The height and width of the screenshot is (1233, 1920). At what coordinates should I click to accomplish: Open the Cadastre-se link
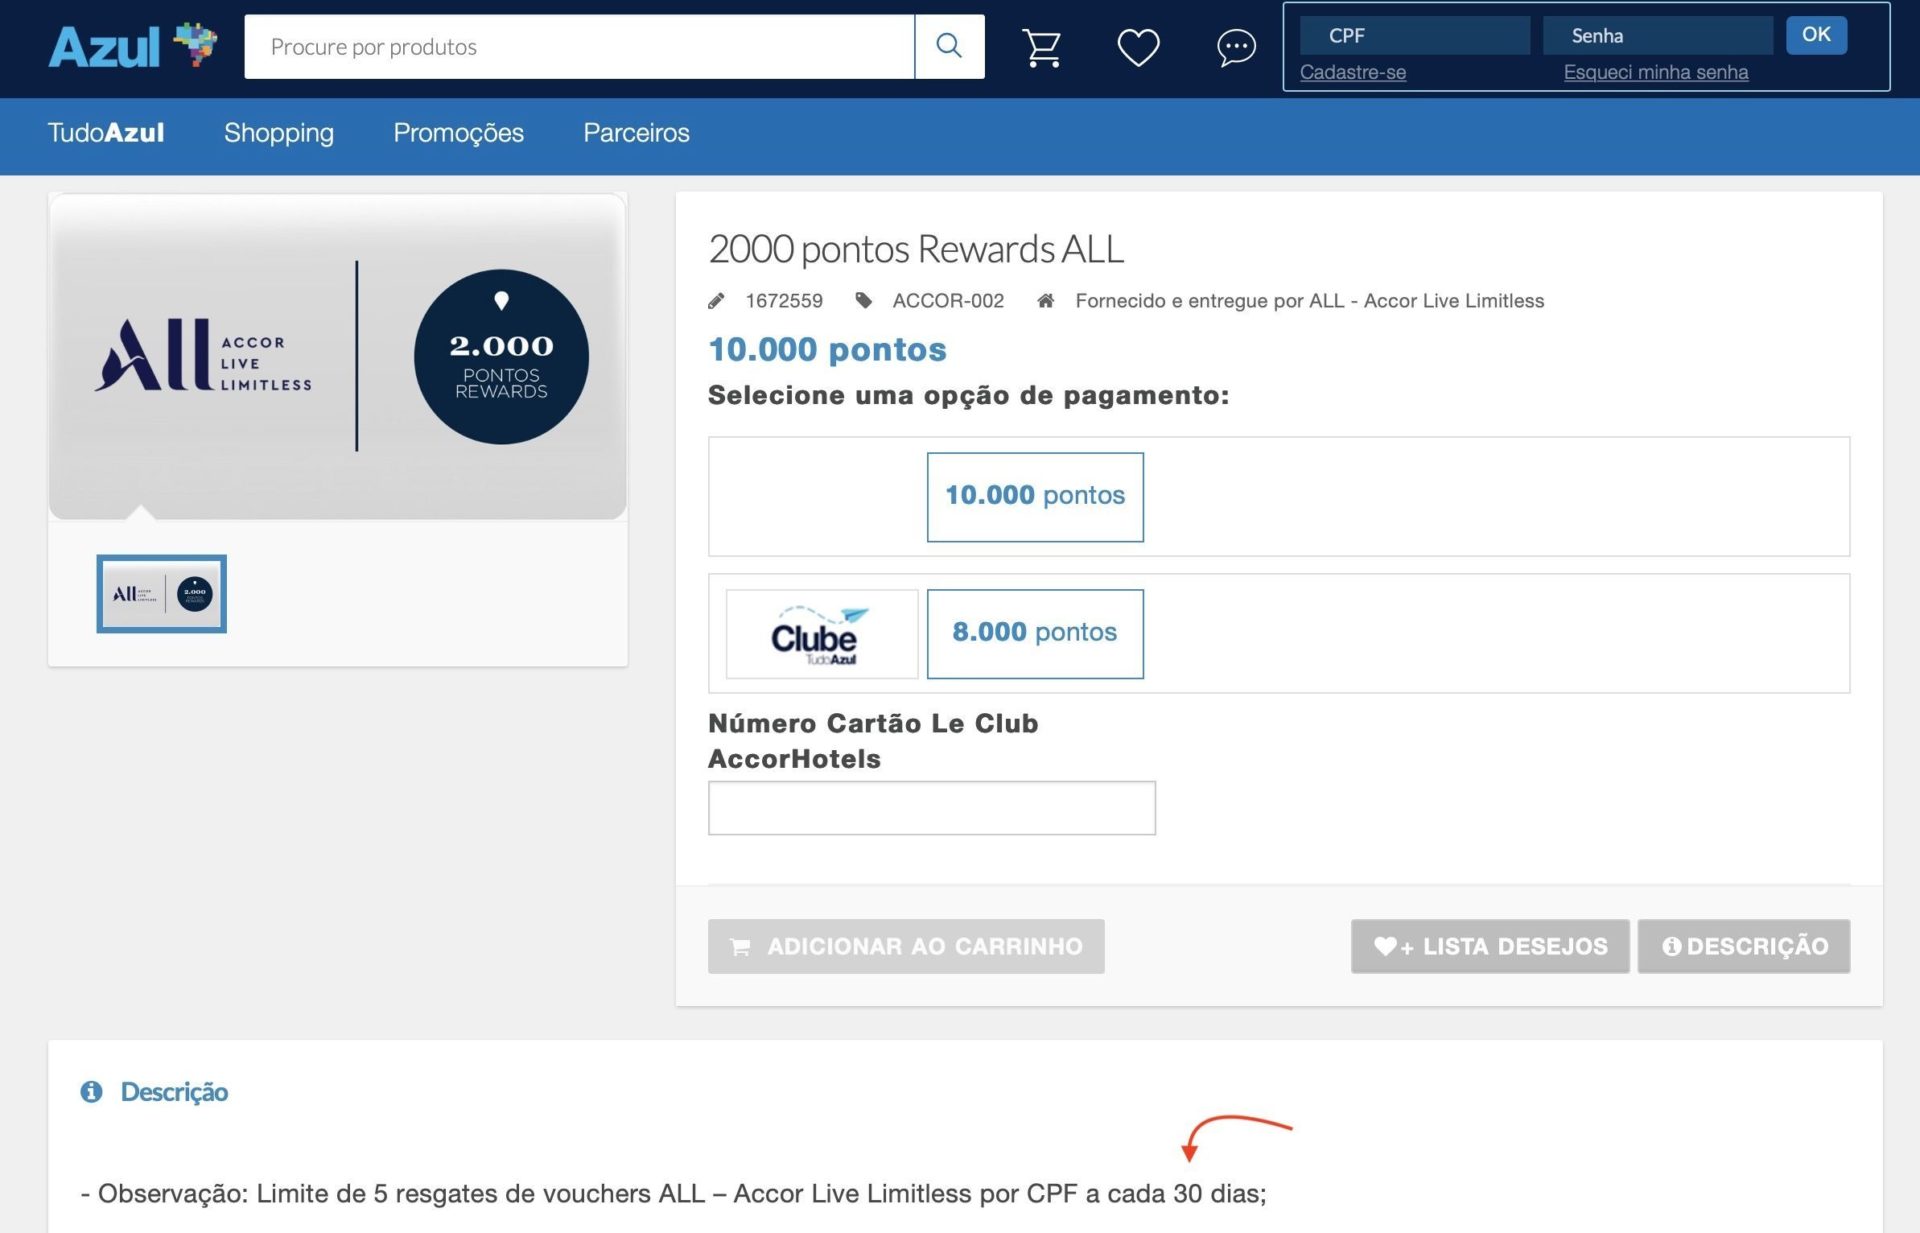1353,72
